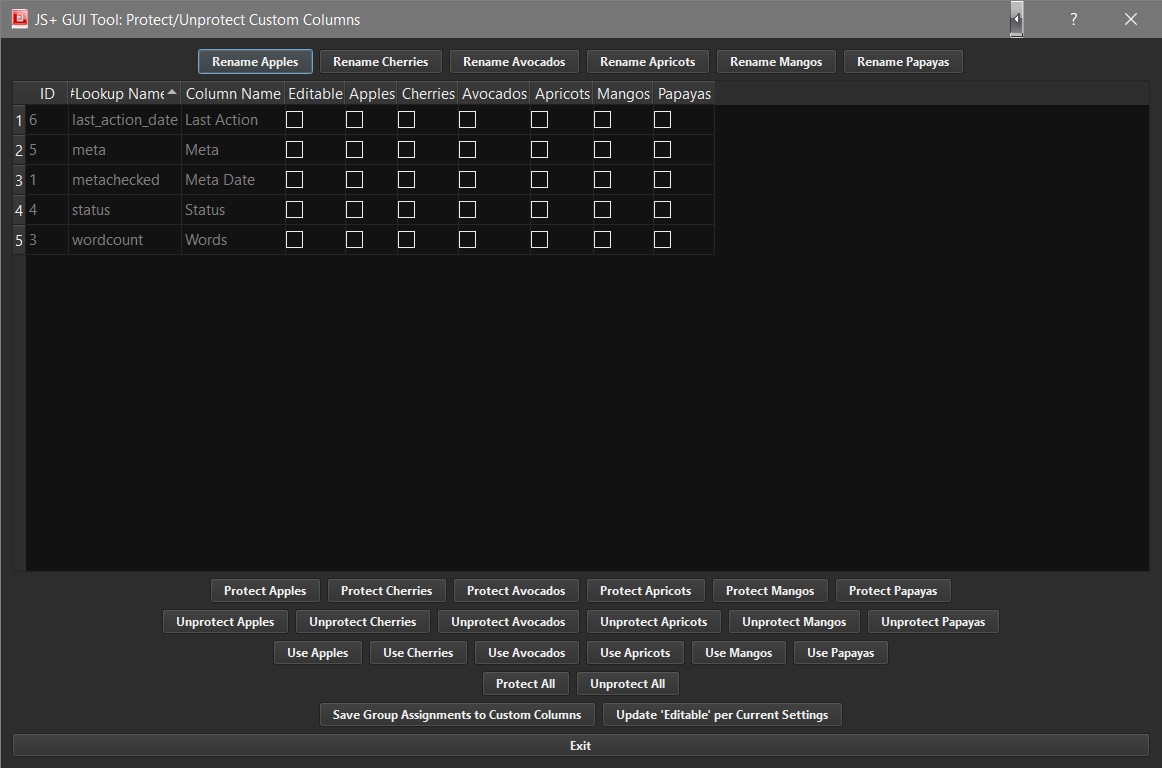Screen dimensions: 1162x768
Task: Check Papayas box in the meta row
Action: click(x=662, y=150)
